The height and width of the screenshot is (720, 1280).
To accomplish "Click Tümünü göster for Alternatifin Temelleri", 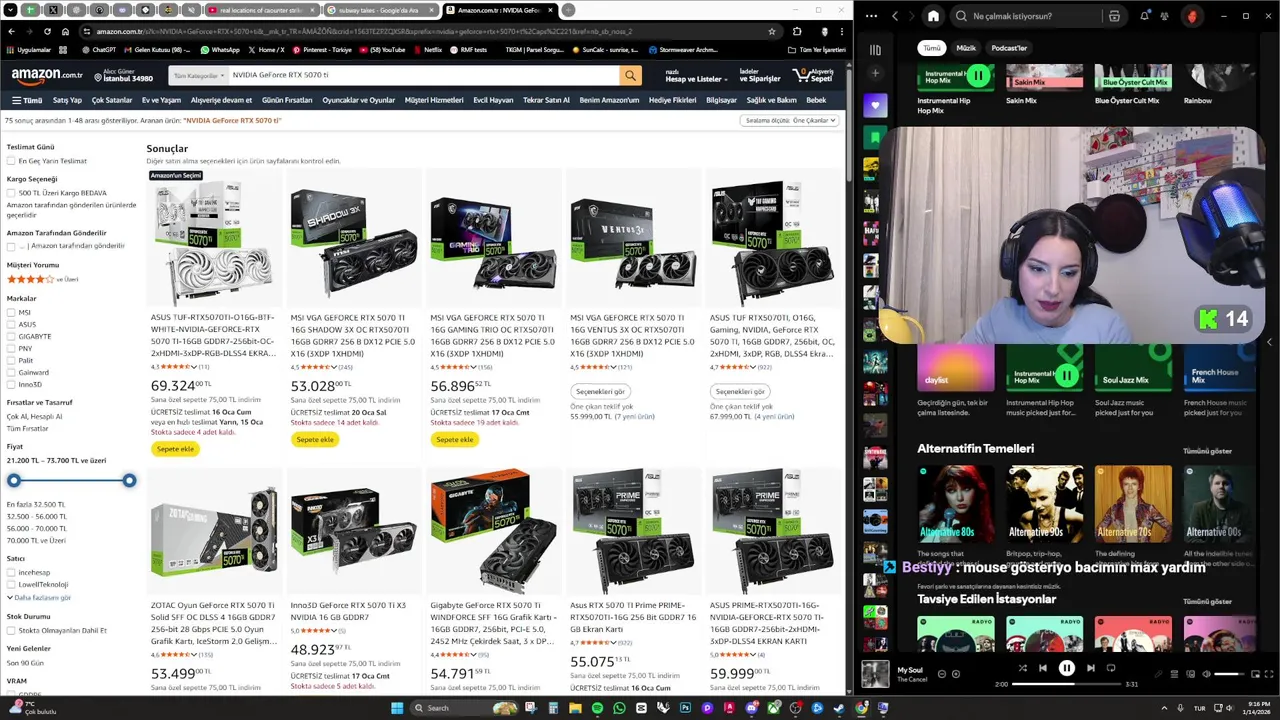I will tap(1207, 451).
